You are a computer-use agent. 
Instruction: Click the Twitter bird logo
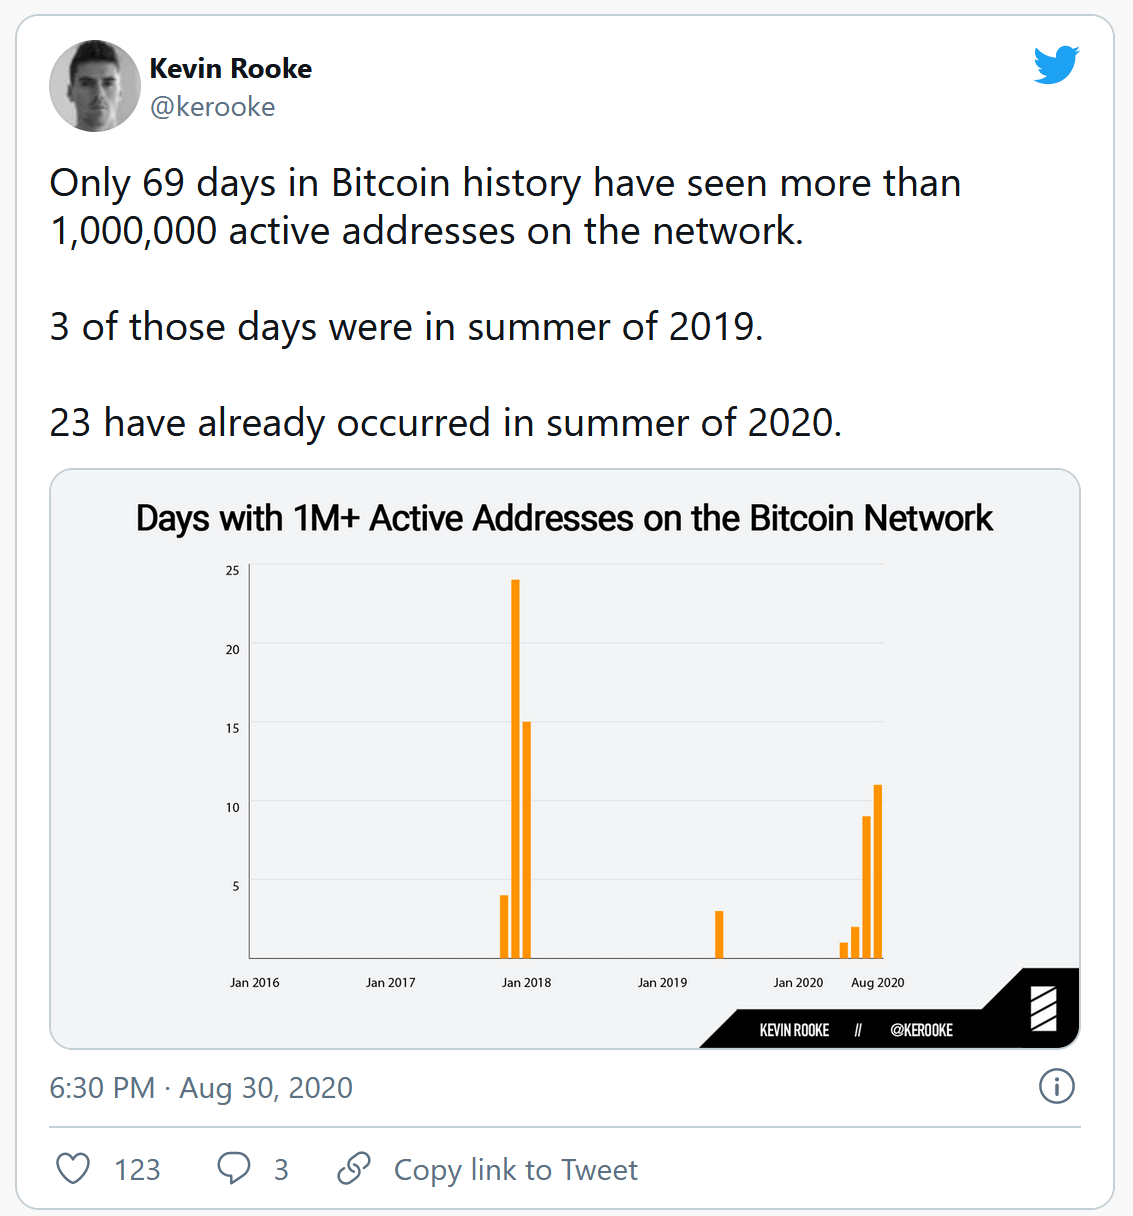click(x=1056, y=65)
